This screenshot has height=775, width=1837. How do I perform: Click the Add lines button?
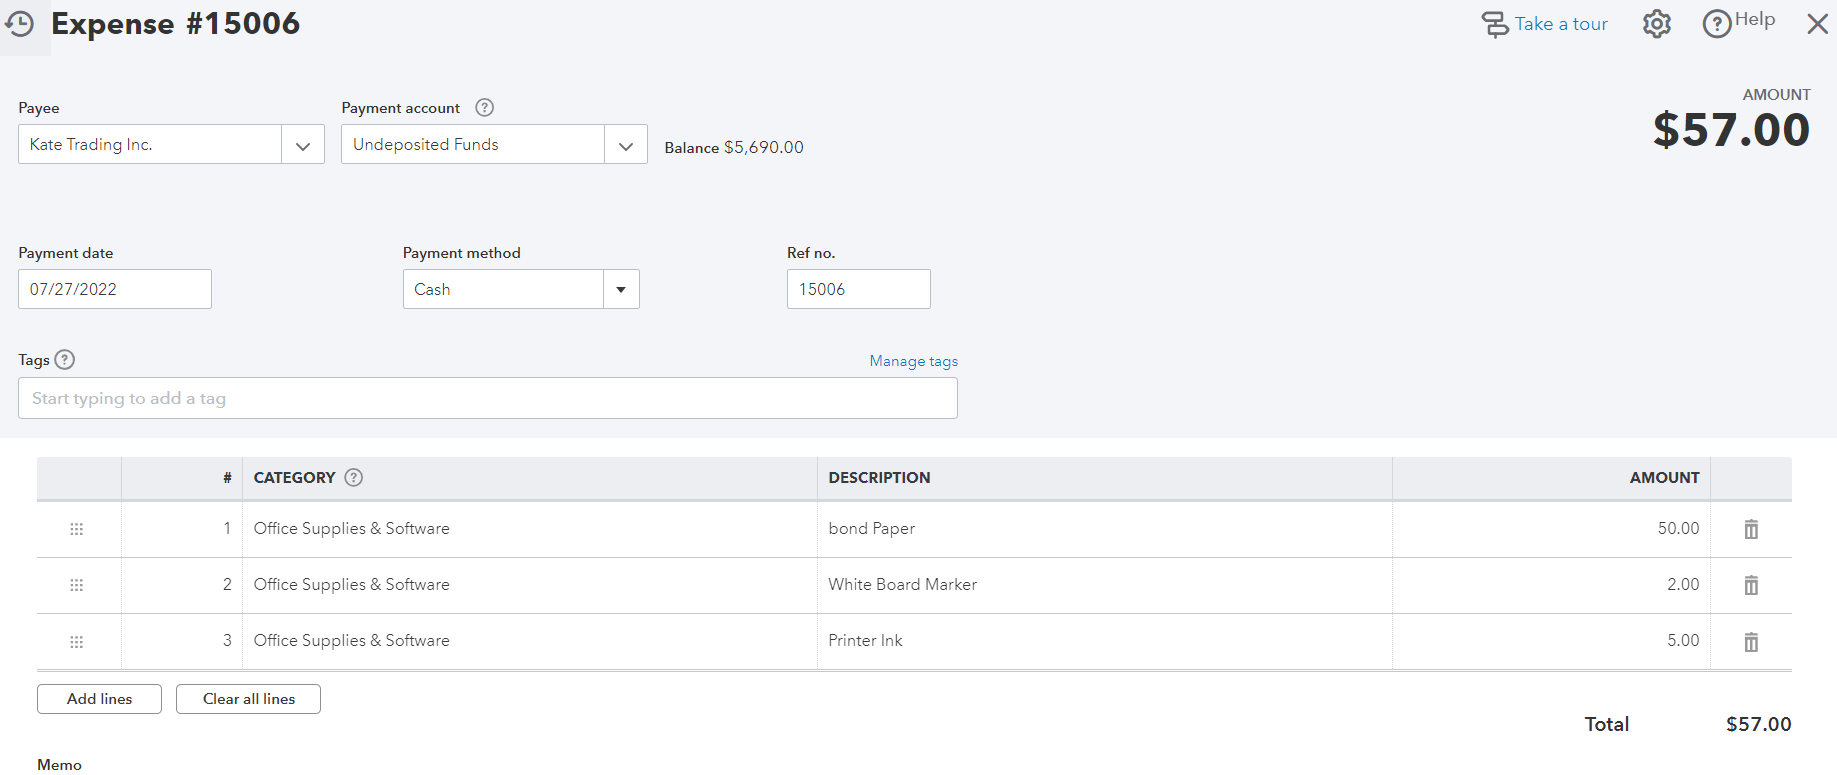pyautogui.click(x=99, y=699)
